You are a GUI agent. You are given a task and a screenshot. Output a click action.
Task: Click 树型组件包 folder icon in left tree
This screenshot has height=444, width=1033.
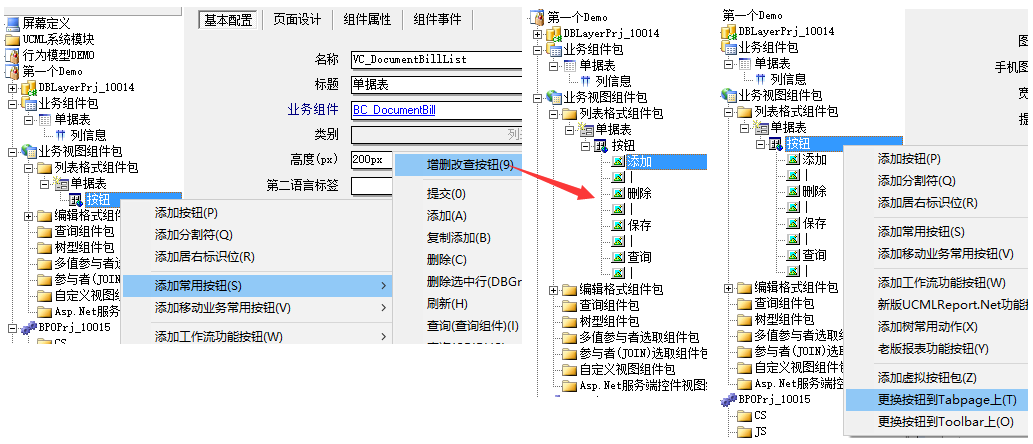click(44, 248)
